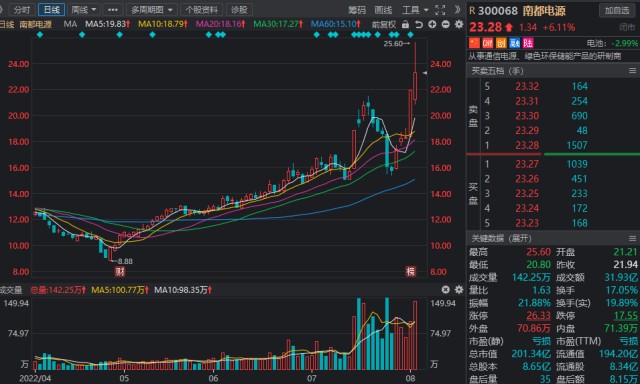Image resolution: width=640 pixels, height=384 pixels.
Task: Click the 跌停 limit-down price 17.55
Action: click(625, 315)
